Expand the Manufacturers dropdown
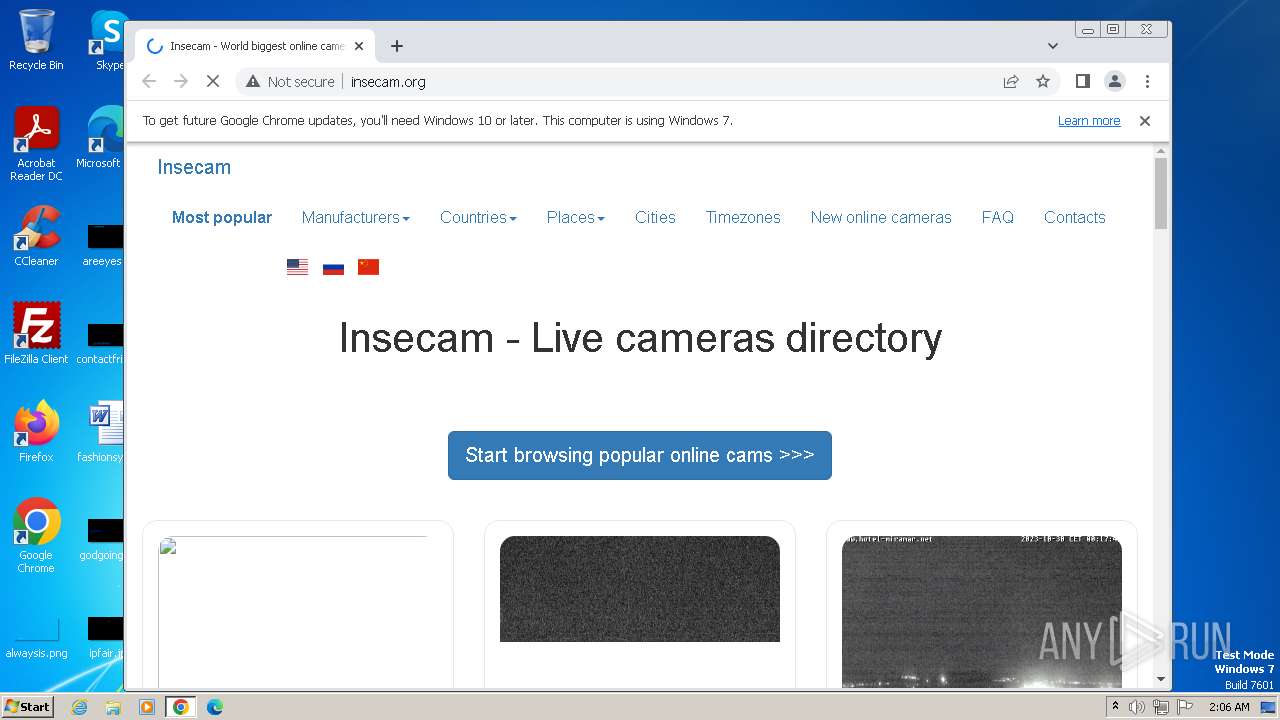The height and width of the screenshot is (720, 1280). point(356,217)
